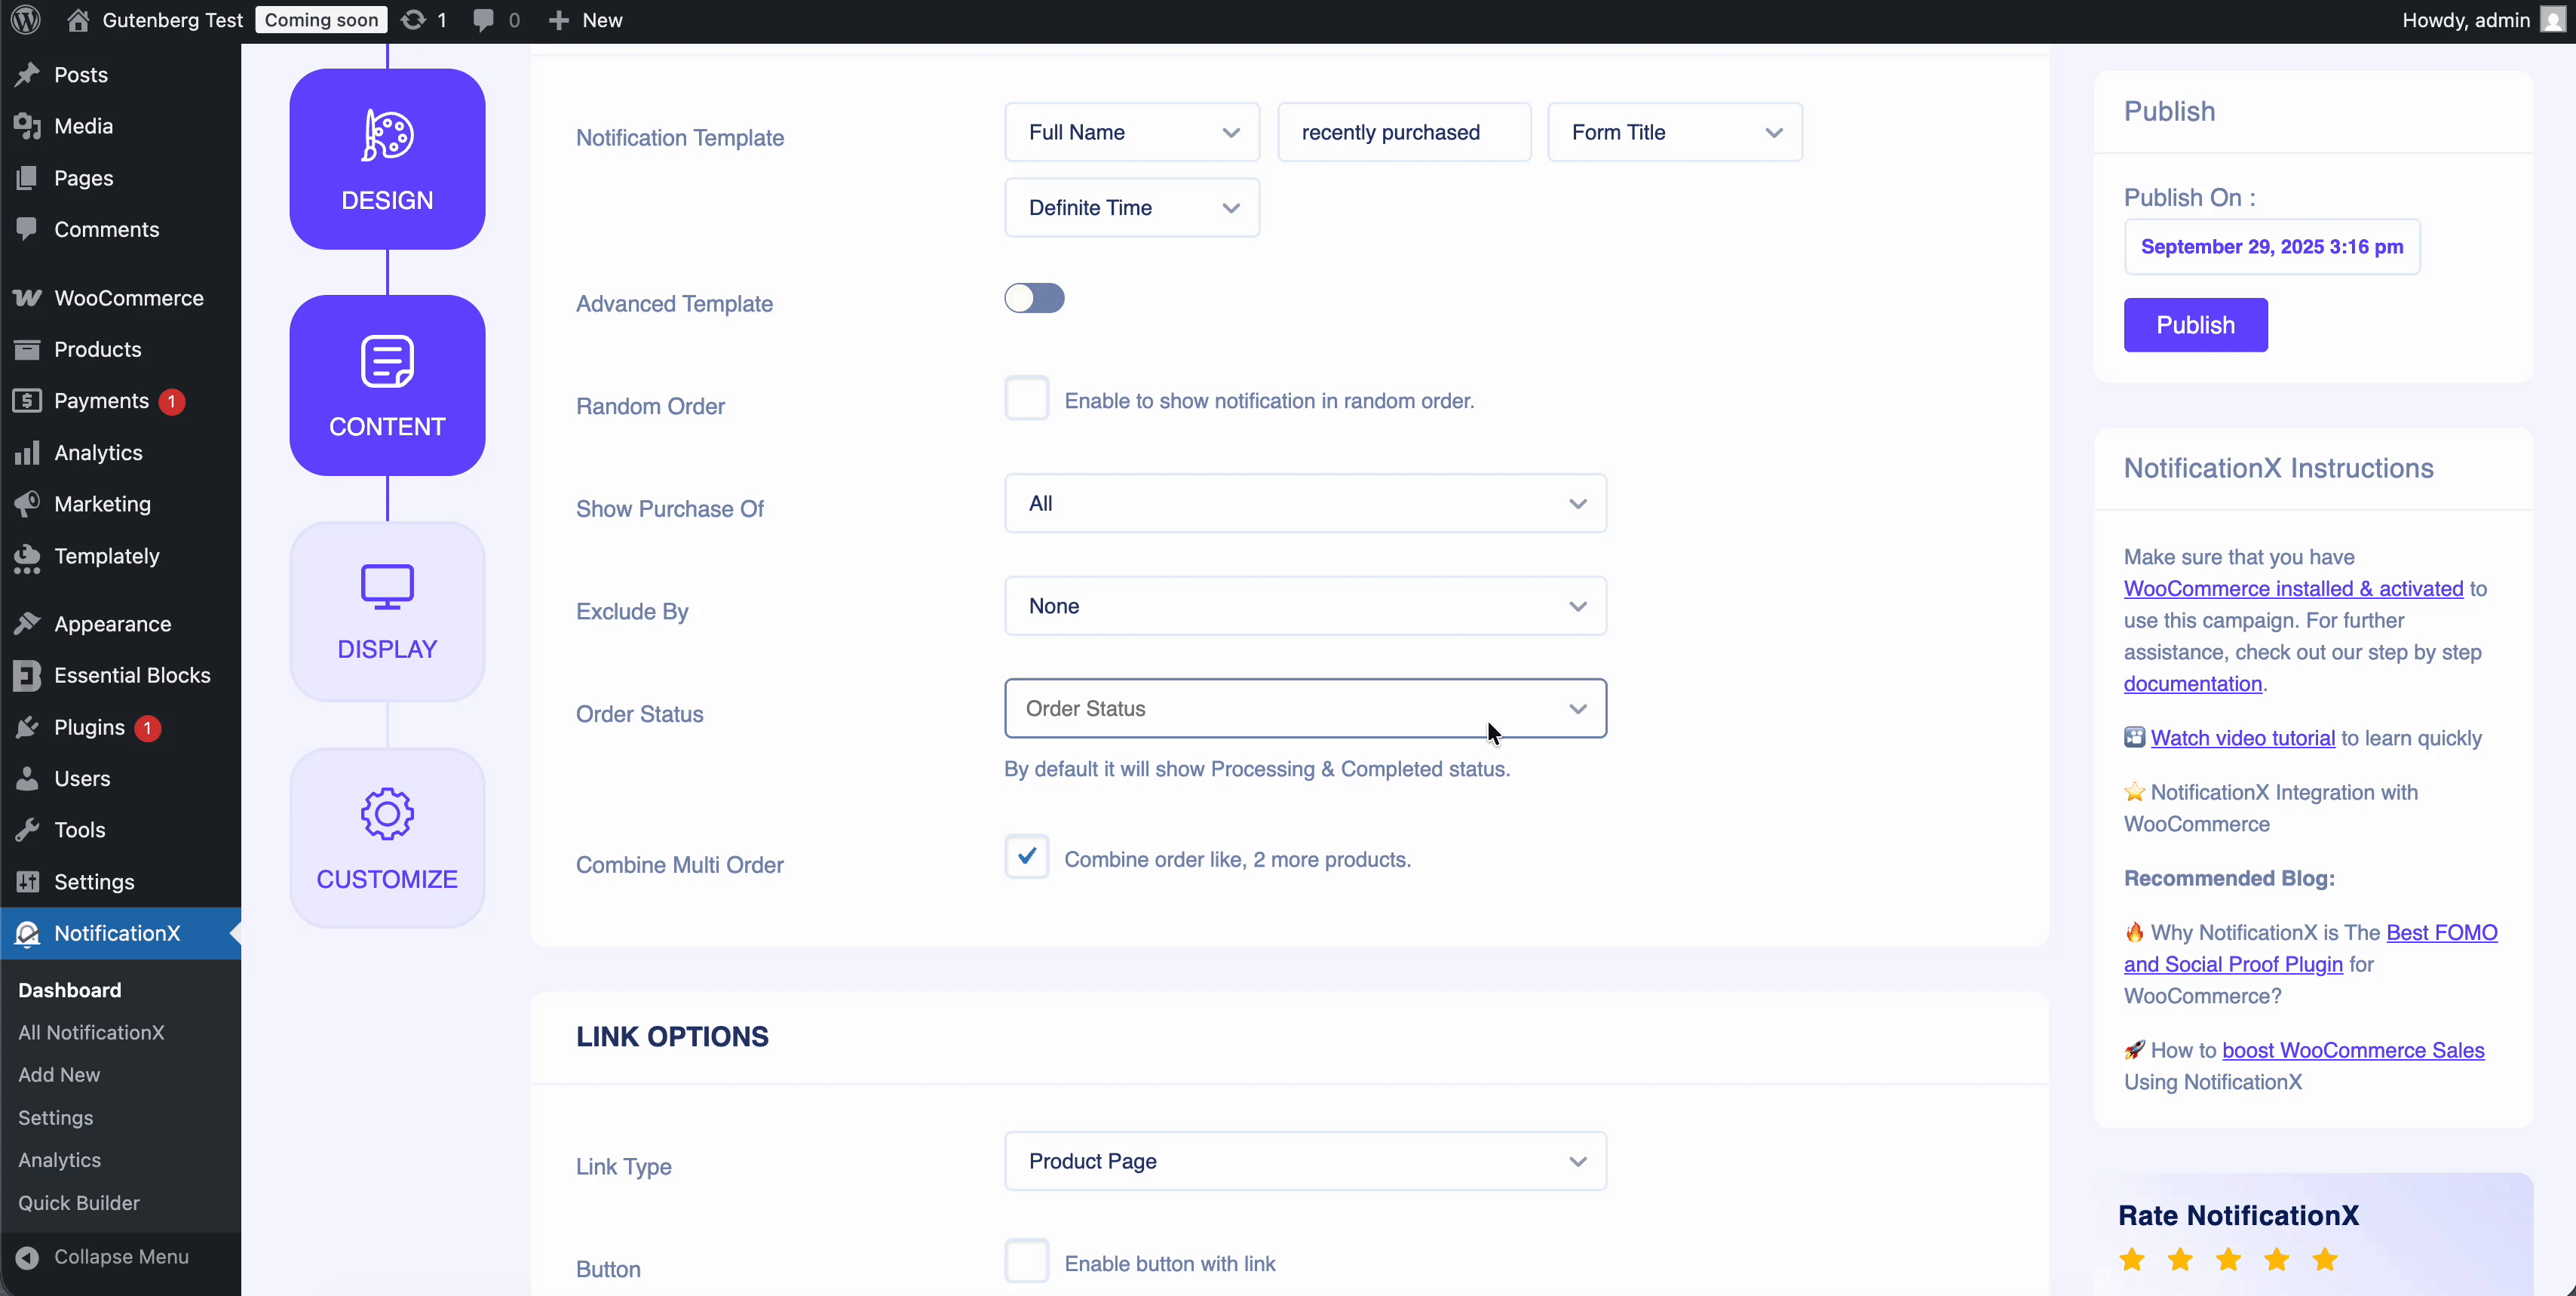The height and width of the screenshot is (1296, 2576).
Task: Click the WordPress logo icon
Action: [x=26, y=20]
